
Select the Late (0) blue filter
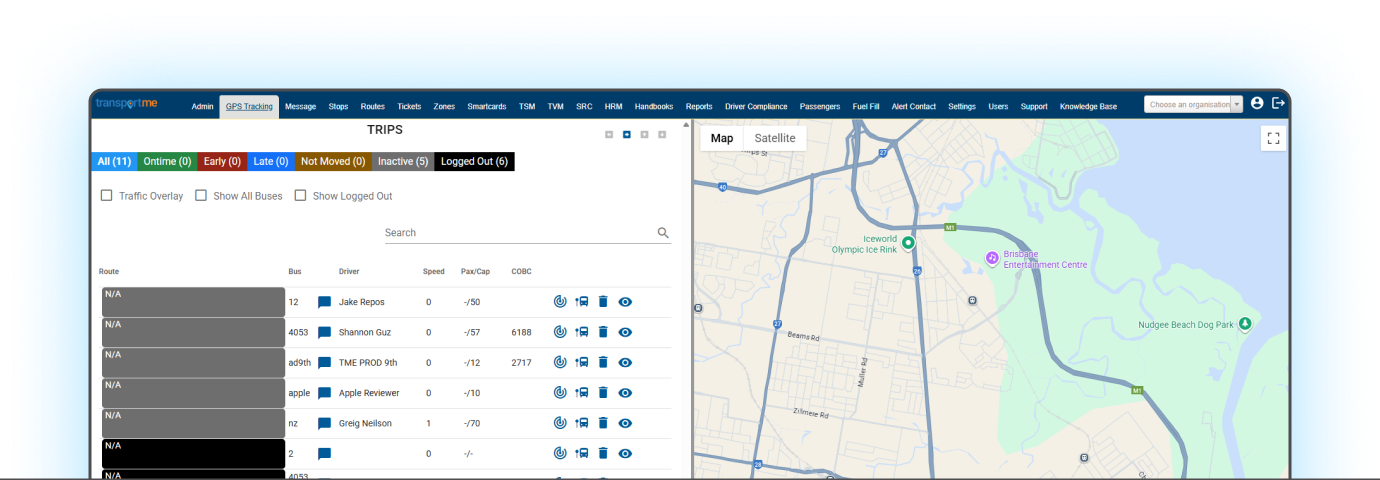tap(270, 161)
